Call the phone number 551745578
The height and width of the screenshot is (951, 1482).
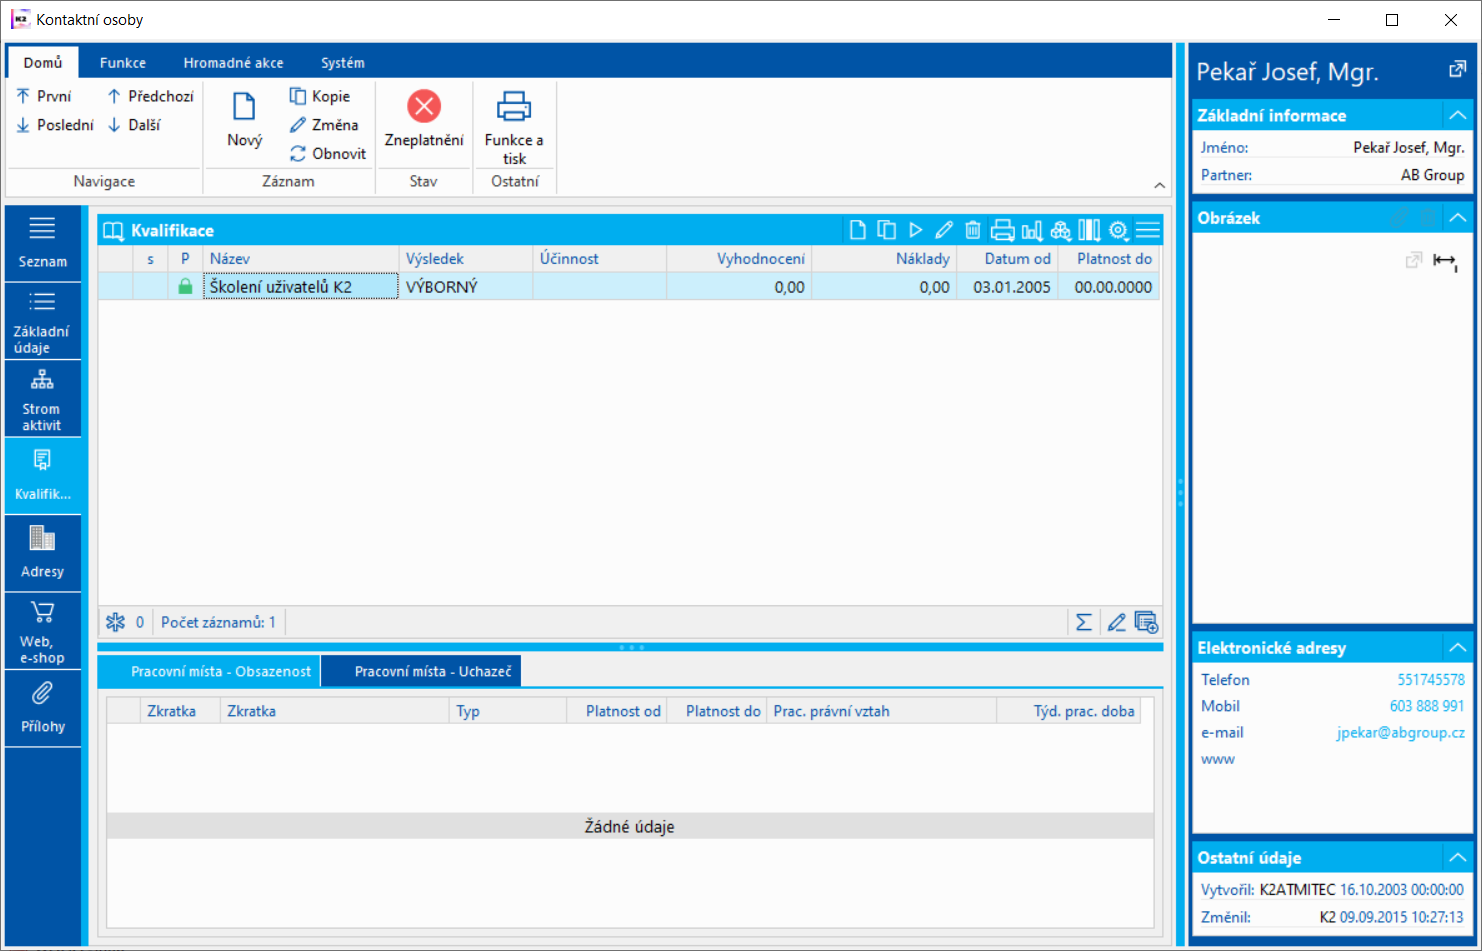tap(1431, 680)
